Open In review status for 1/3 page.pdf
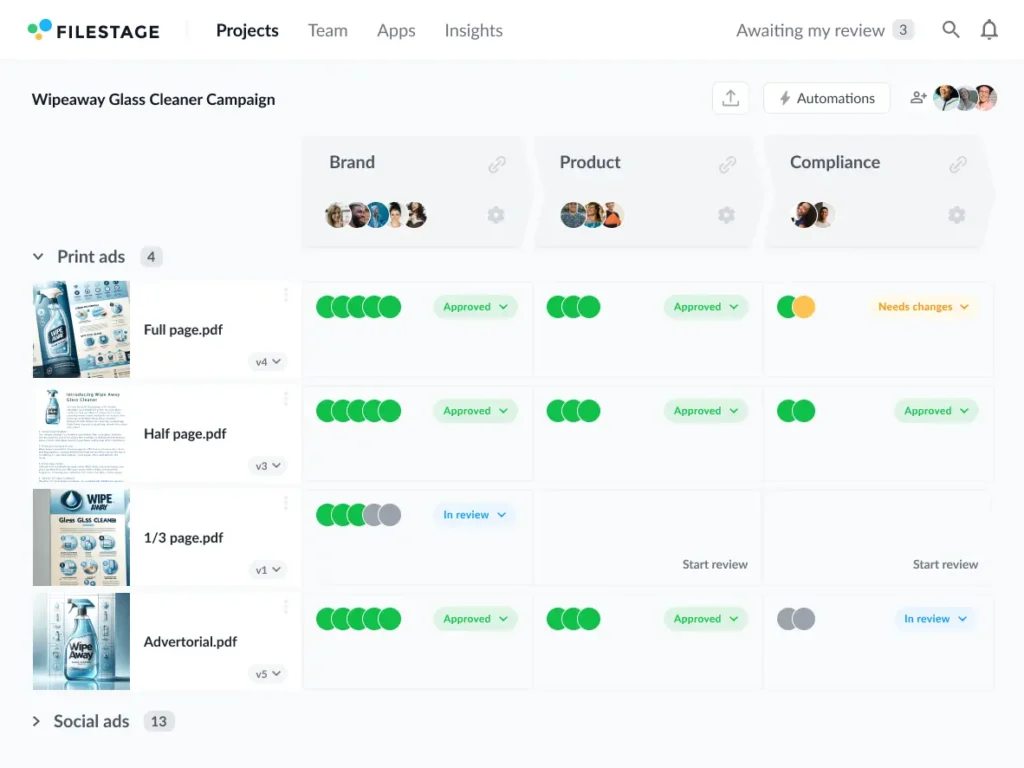1024x768 pixels. (x=475, y=515)
